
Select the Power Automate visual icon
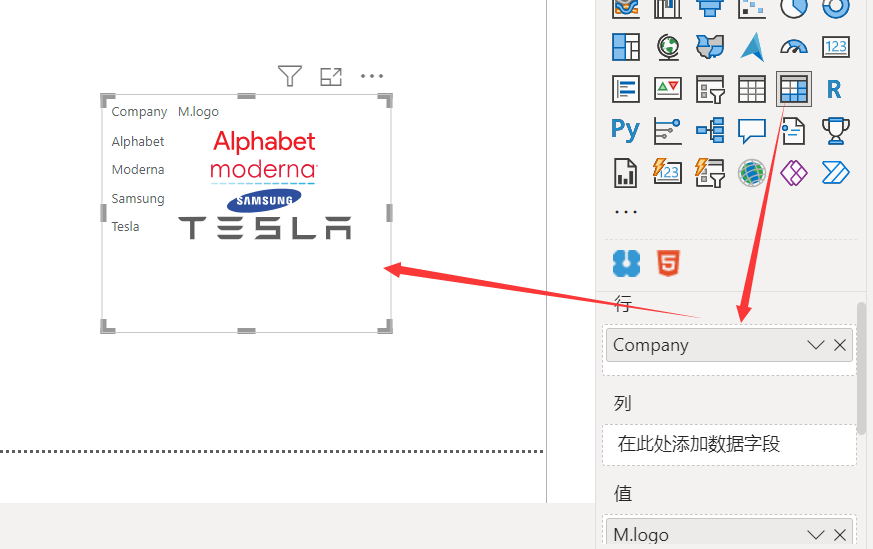pyautogui.click(x=836, y=173)
